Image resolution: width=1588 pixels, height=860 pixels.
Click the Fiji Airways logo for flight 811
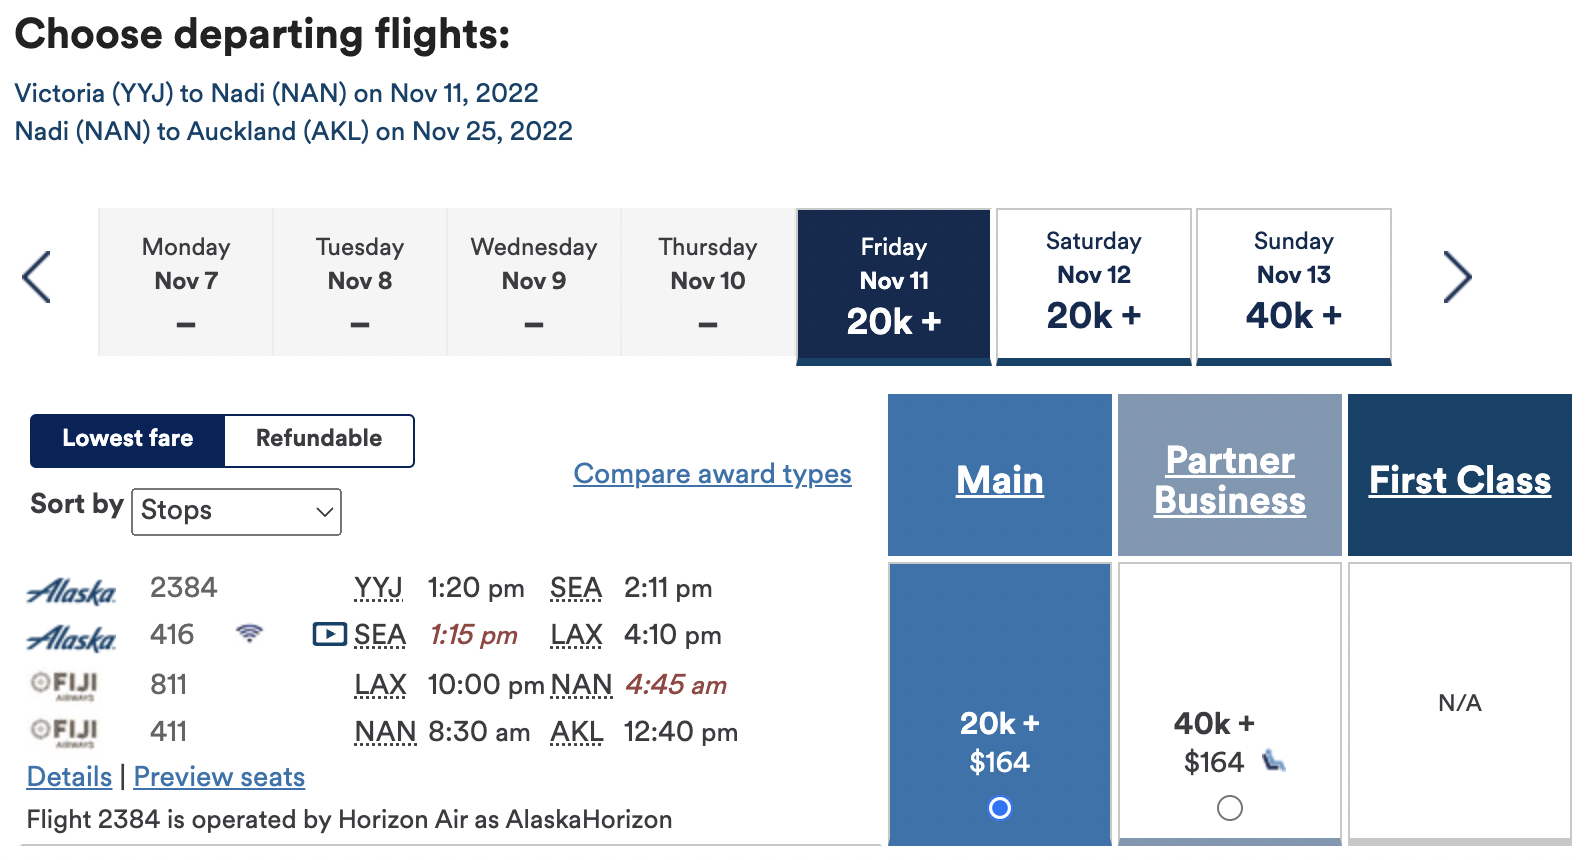(x=65, y=685)
